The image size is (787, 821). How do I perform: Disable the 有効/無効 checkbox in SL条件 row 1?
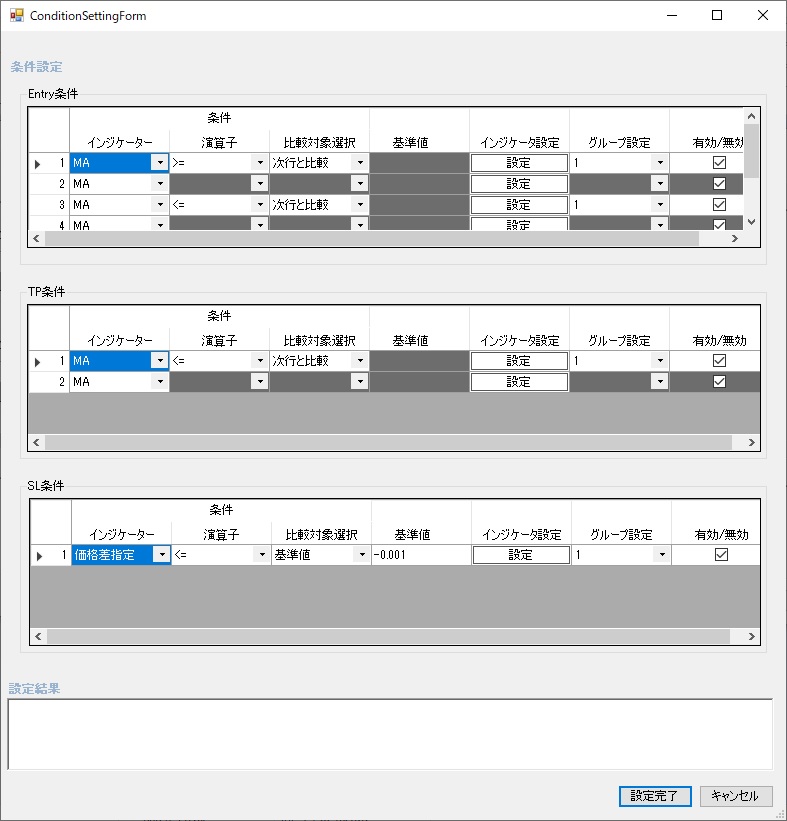[x=720, y=555]
